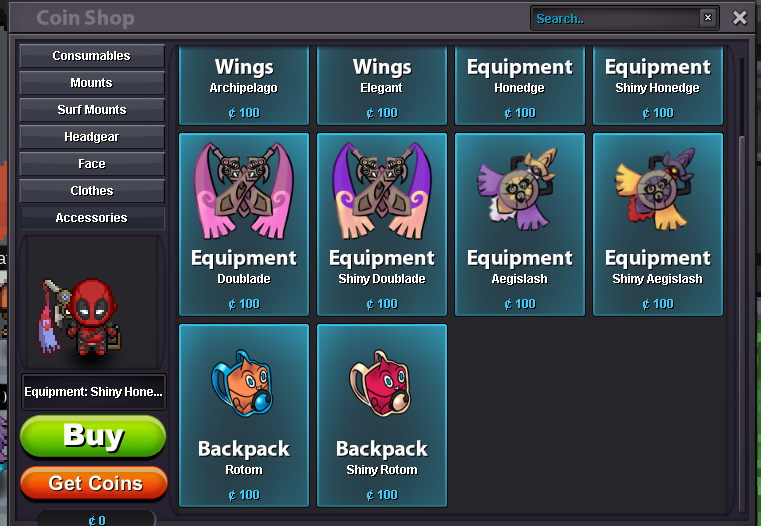This screenshot has height=526, width=761.
Task: Pick the Wings Elegant item card
Action: point(382,85)
